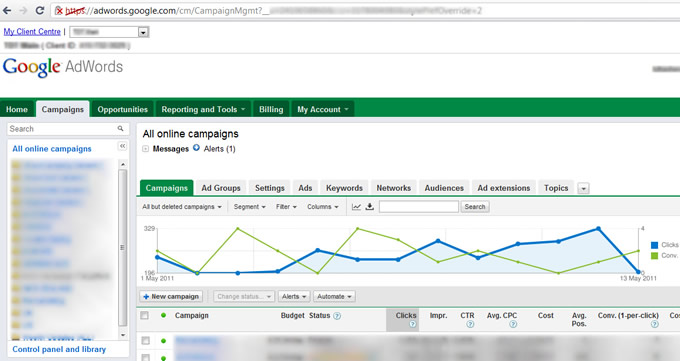This screenshot has width=680, height=361.
Task: Click the New campaign button
Action: 171,296
